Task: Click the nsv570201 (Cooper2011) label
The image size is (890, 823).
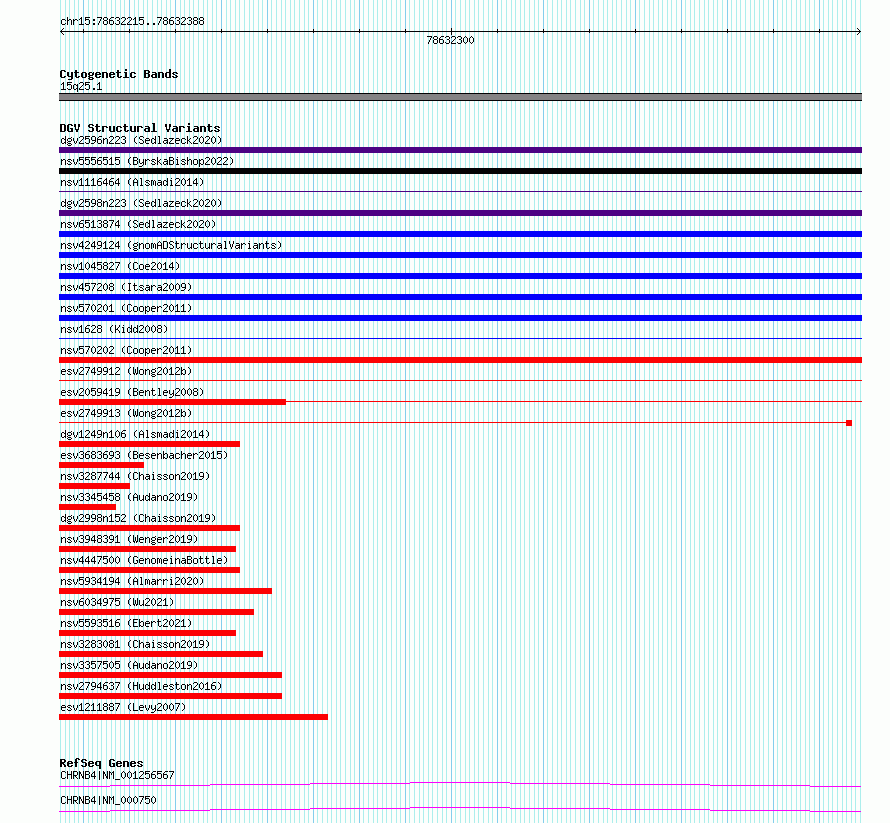Action: 126,308
